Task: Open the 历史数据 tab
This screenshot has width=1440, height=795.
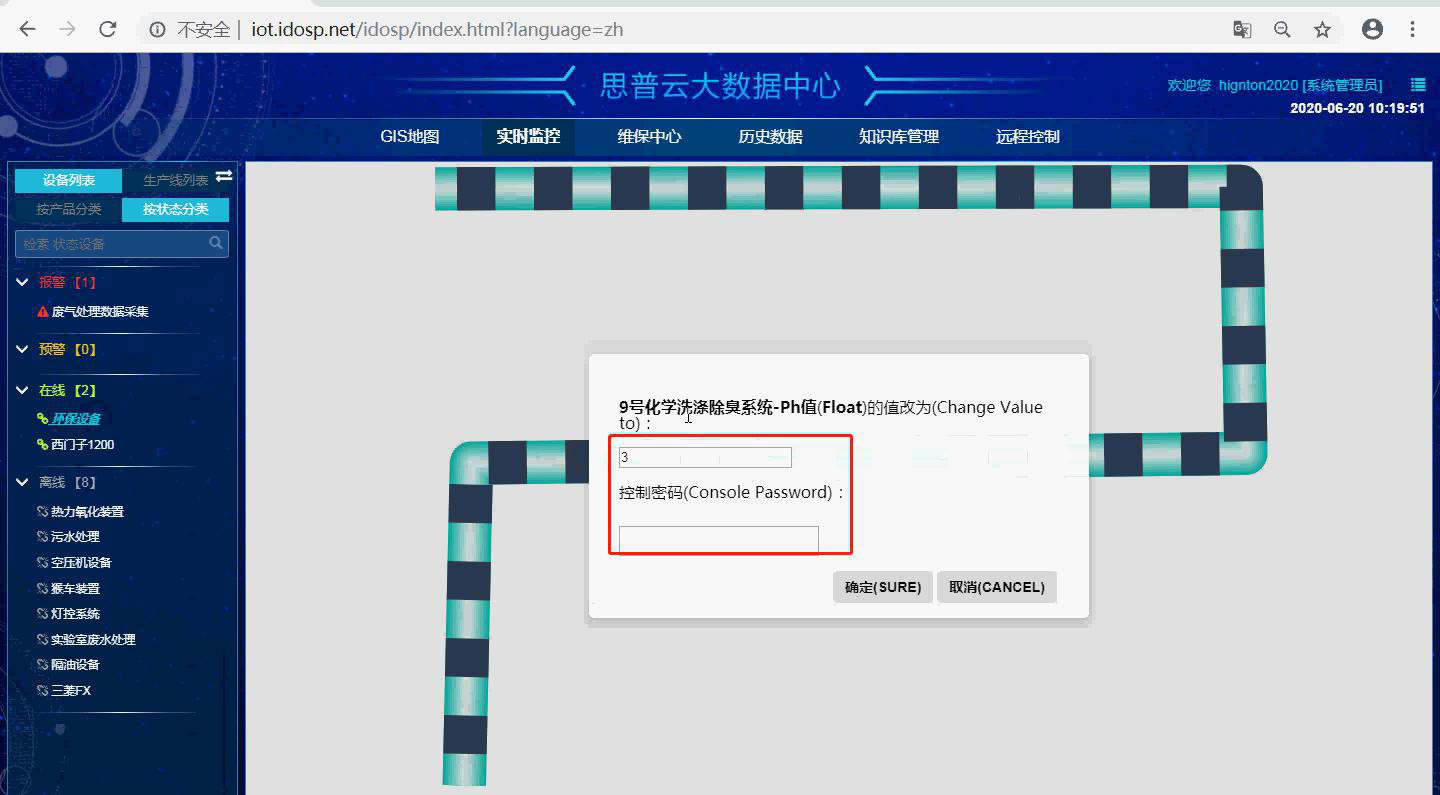Action: tap(770, 137)
